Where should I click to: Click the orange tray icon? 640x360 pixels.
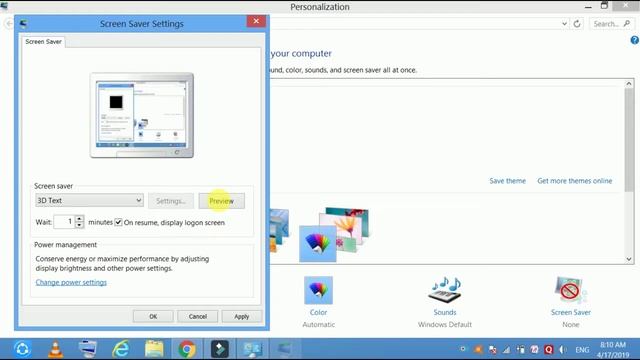478,350
